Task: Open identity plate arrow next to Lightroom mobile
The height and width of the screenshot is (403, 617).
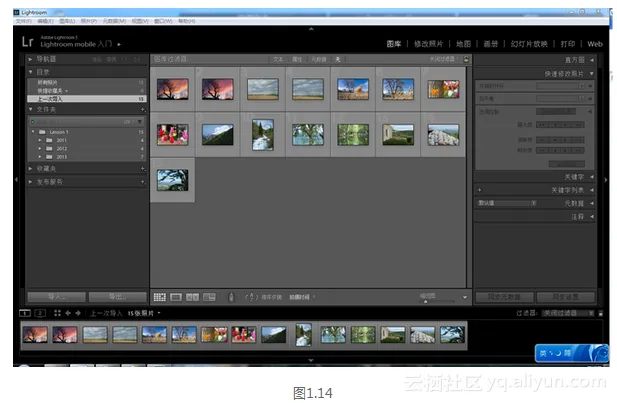Action: (x=119, y=44)
